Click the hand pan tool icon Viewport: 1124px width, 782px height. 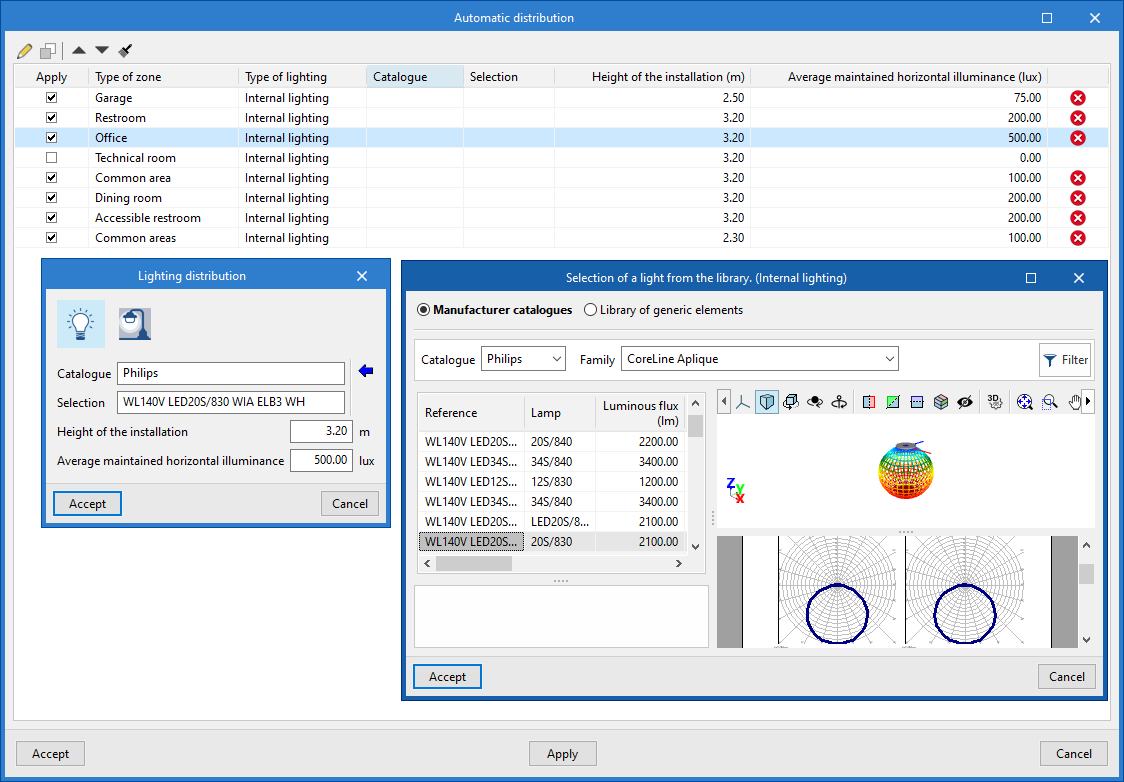(1075, 402)
